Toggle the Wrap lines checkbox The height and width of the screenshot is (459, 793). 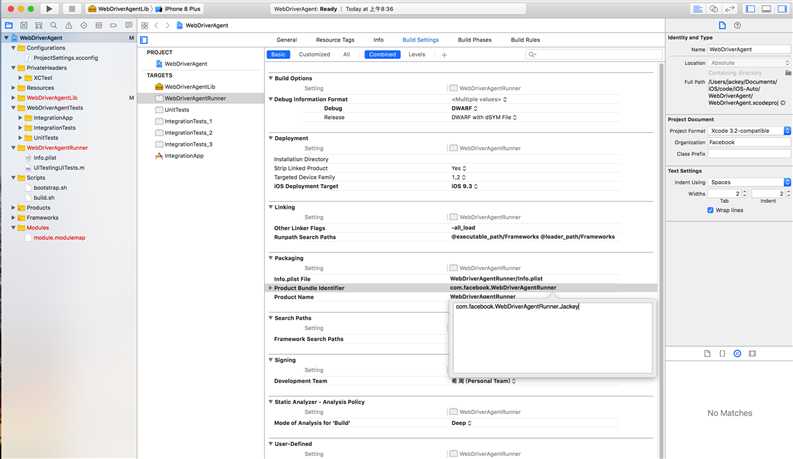click(x=710, y=210)
